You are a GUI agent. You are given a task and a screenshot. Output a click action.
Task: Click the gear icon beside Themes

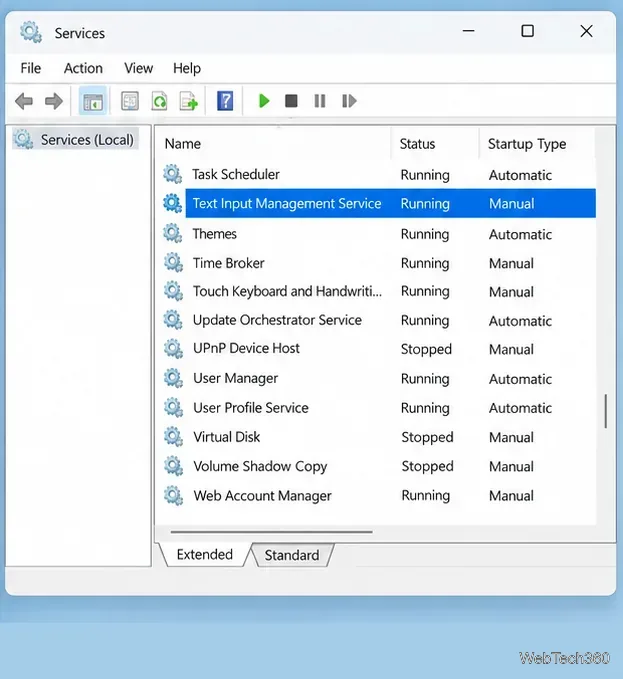(x=173, y=233)
